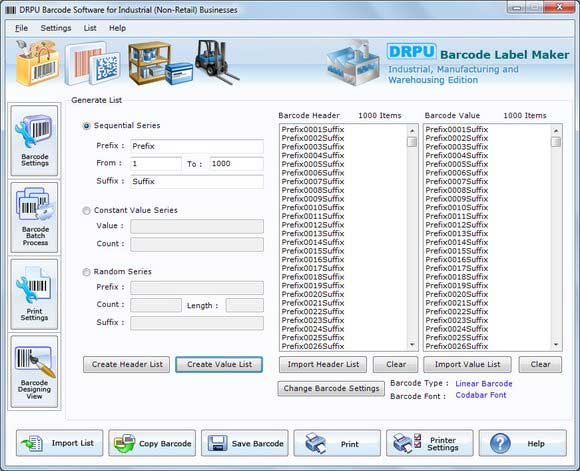Click the Sequential Series Suffix field
The image size is (580, 471).
click(197, 181)
